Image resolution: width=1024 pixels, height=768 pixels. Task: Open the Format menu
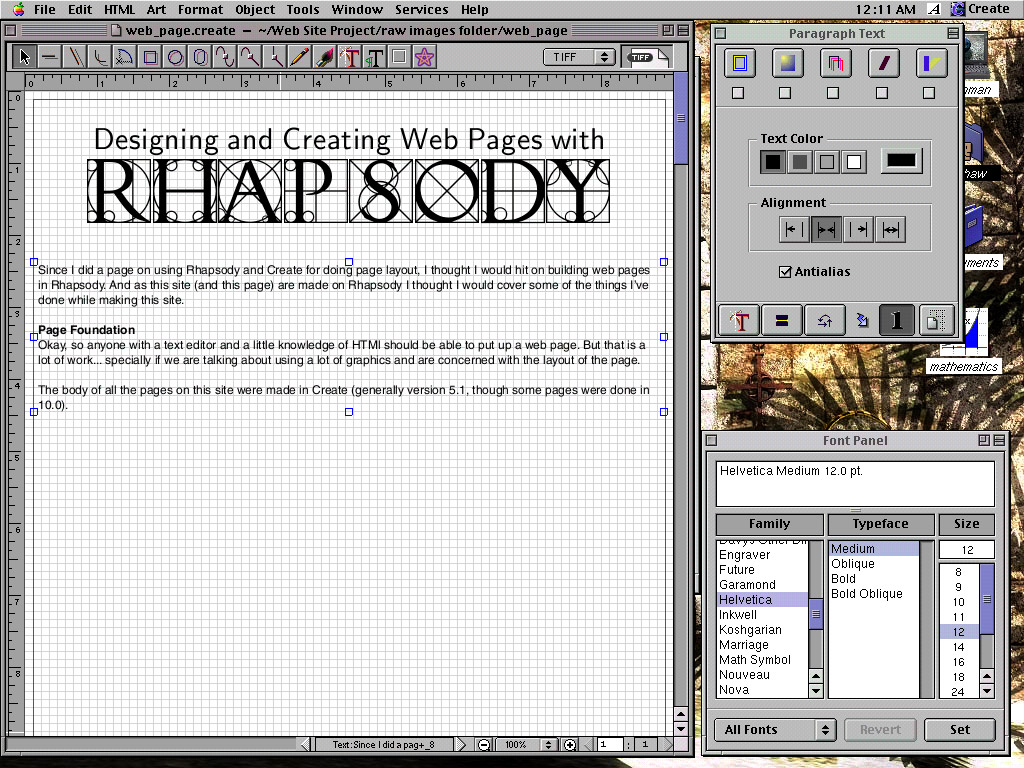200,10
